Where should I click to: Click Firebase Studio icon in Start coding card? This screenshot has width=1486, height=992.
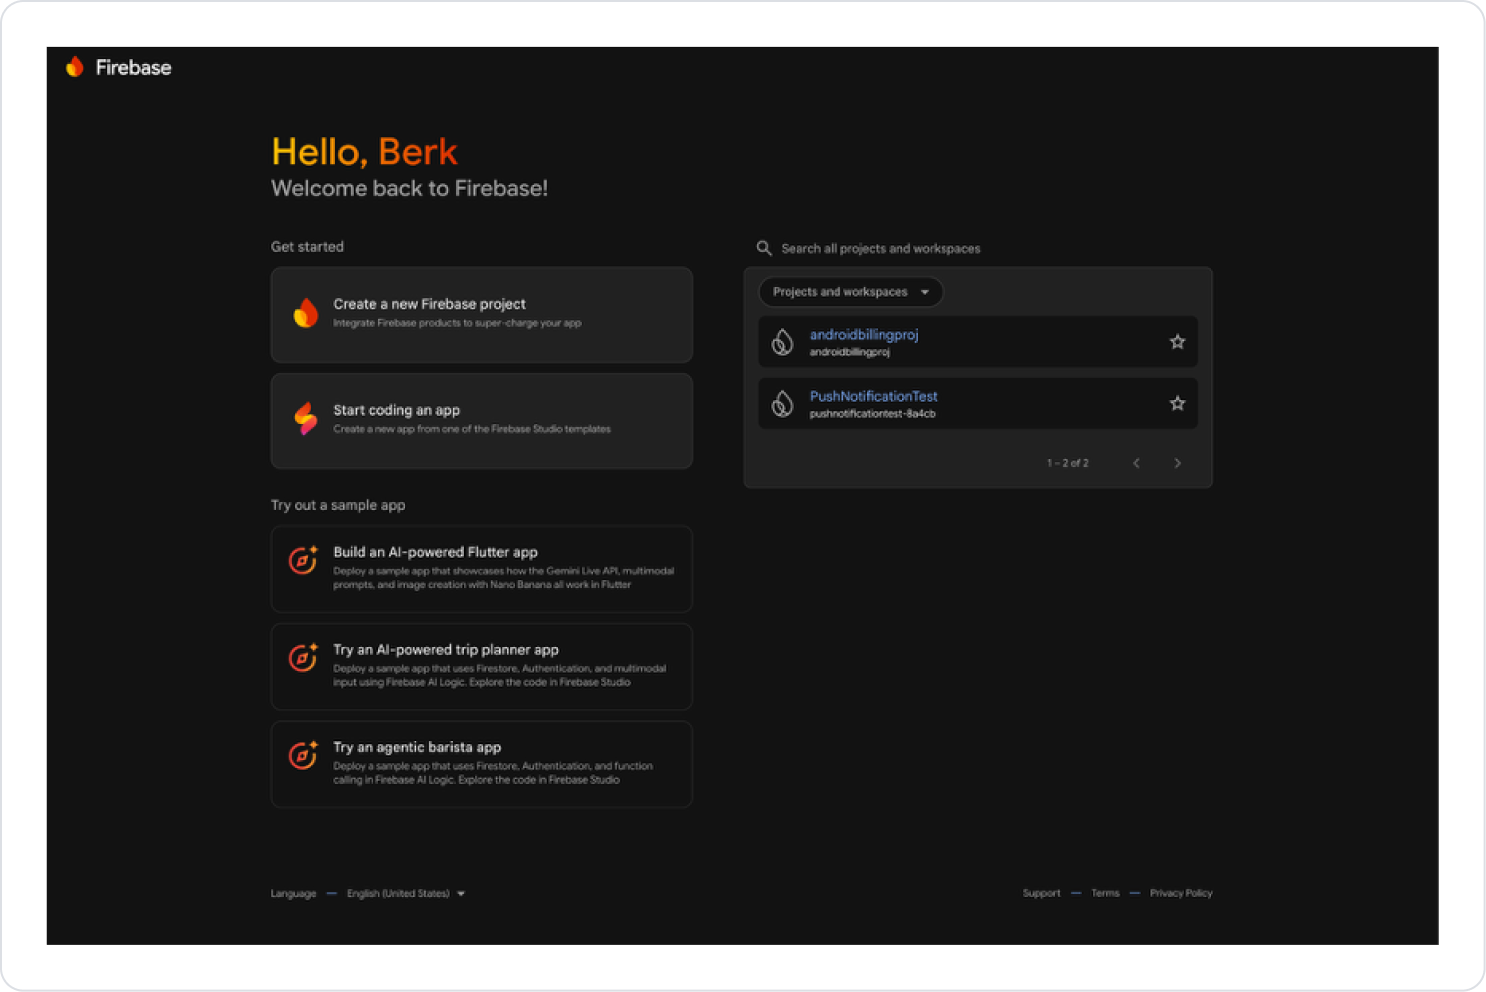click(306, 419)
